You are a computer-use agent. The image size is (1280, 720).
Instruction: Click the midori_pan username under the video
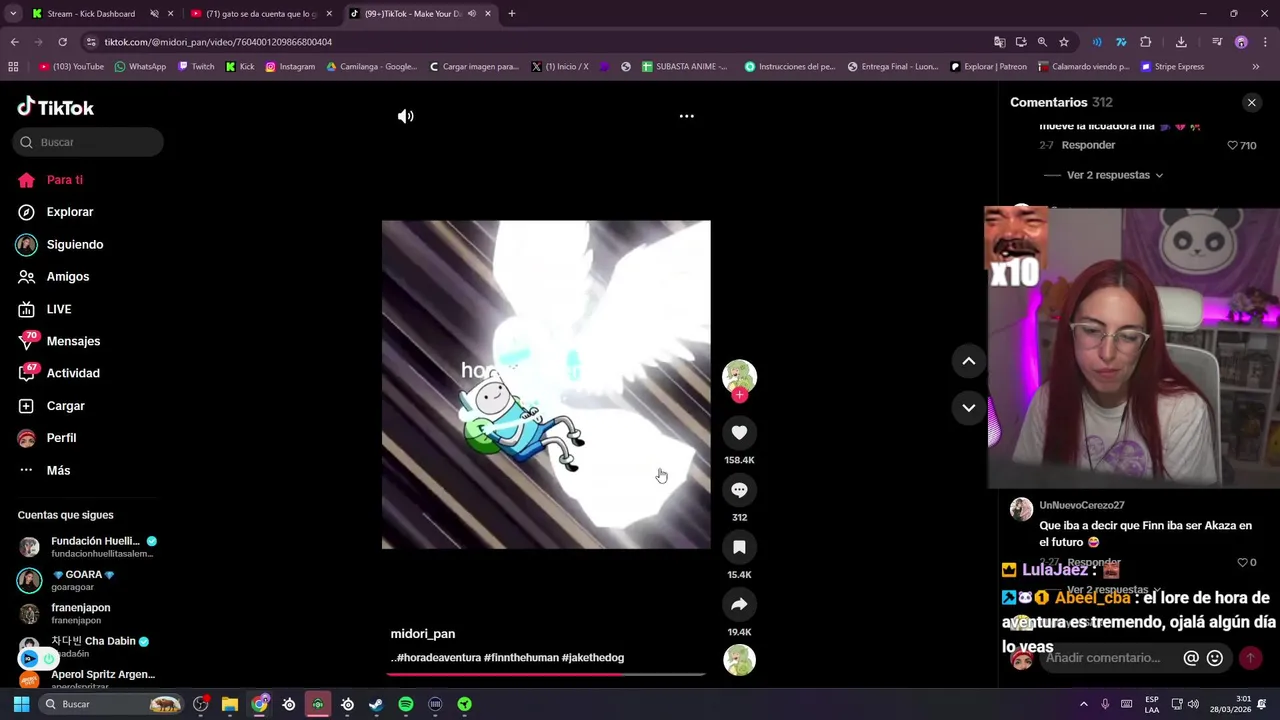422,634
